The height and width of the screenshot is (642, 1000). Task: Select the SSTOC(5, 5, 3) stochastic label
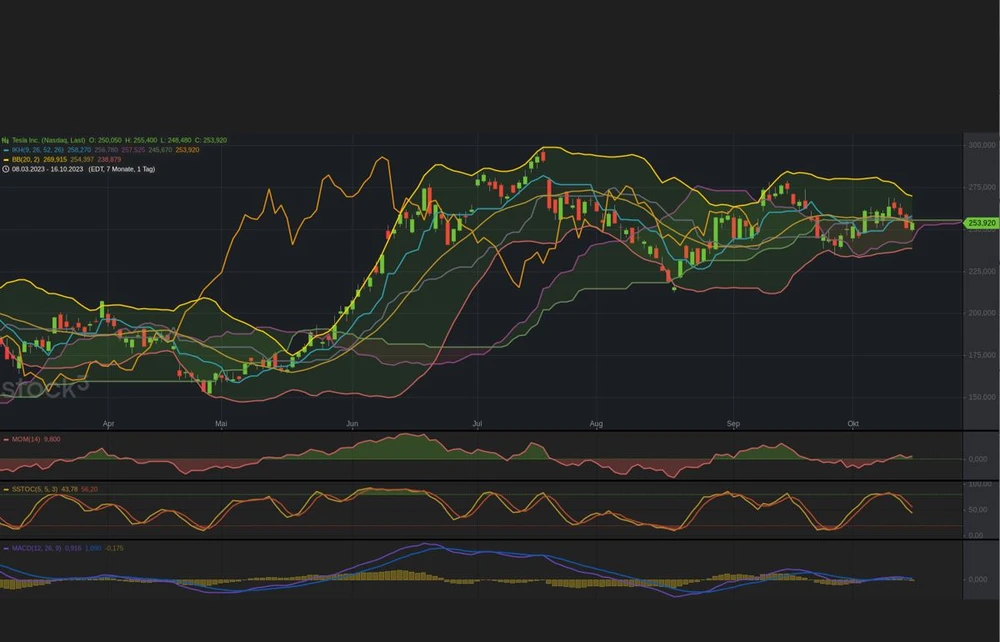click(x=34, y=489)
